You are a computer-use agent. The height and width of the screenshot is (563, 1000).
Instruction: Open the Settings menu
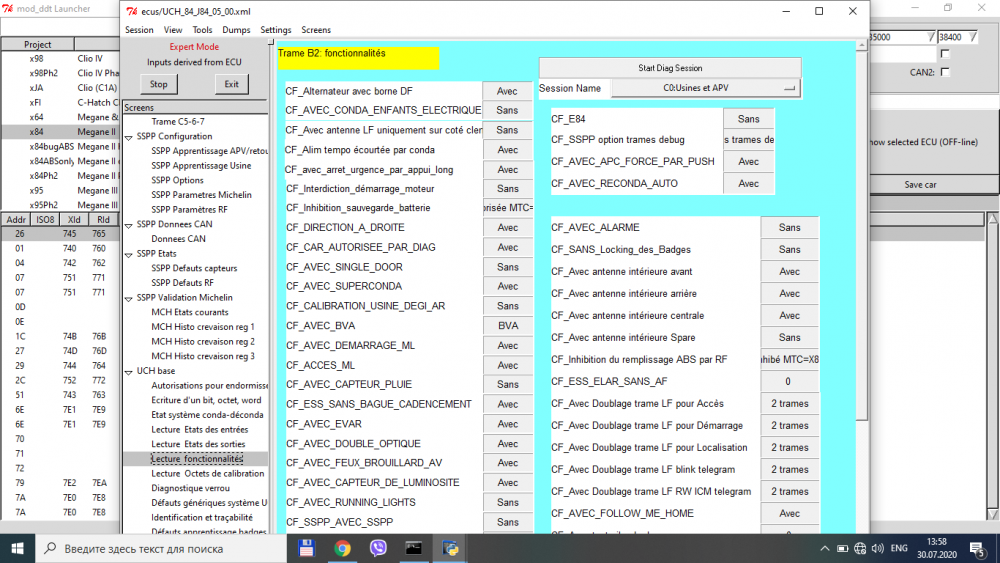click(276, 30)
